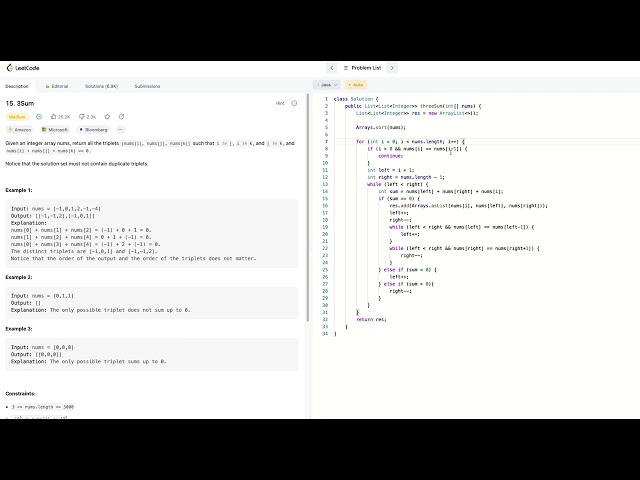640x480 pixels.
Task: Click the Example 3 heading
Action: [19, 329]
